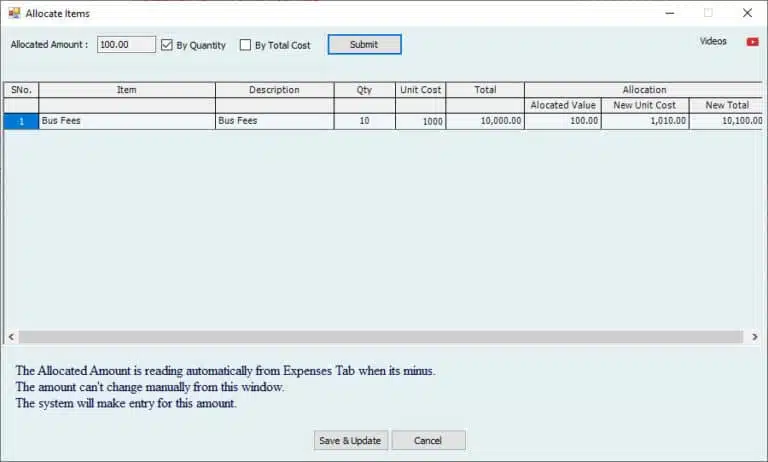Close the Allocate Items window
This screenshot has width=768, height=462.
pyautogui.click(x=747, y=13)
